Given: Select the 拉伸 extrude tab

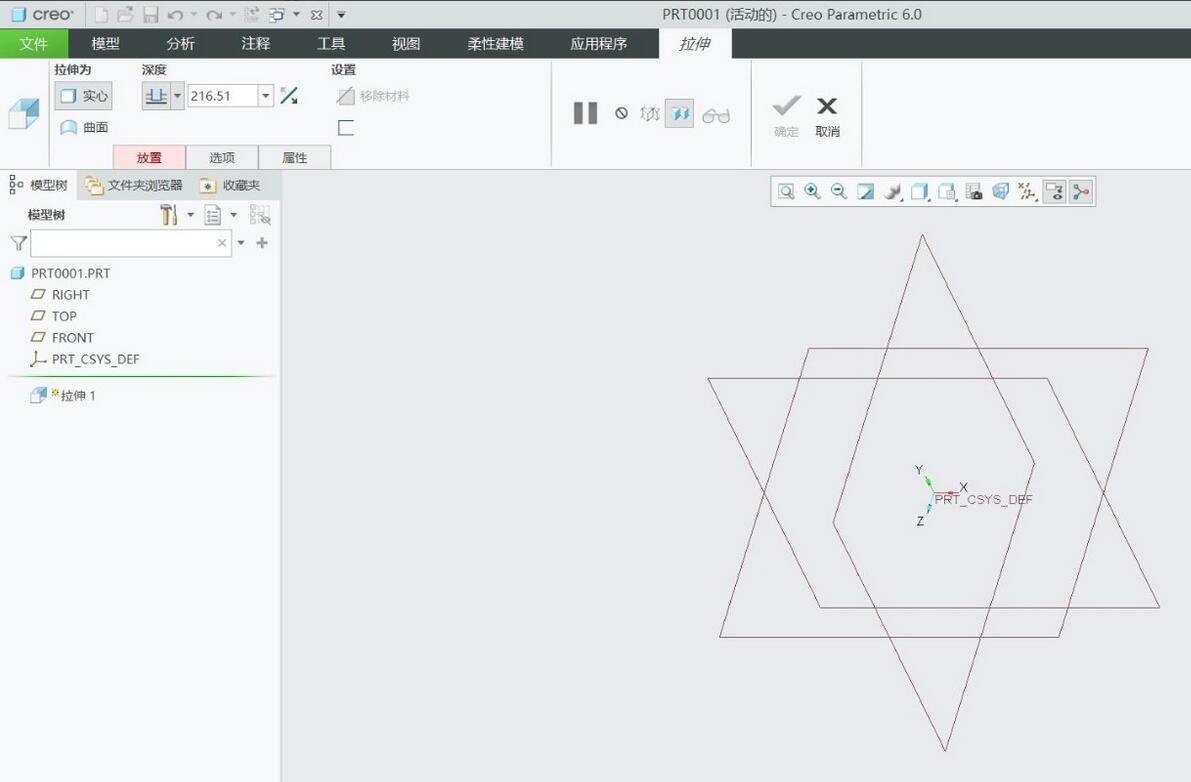Looking at the screenshot, I should coord(695,44).
